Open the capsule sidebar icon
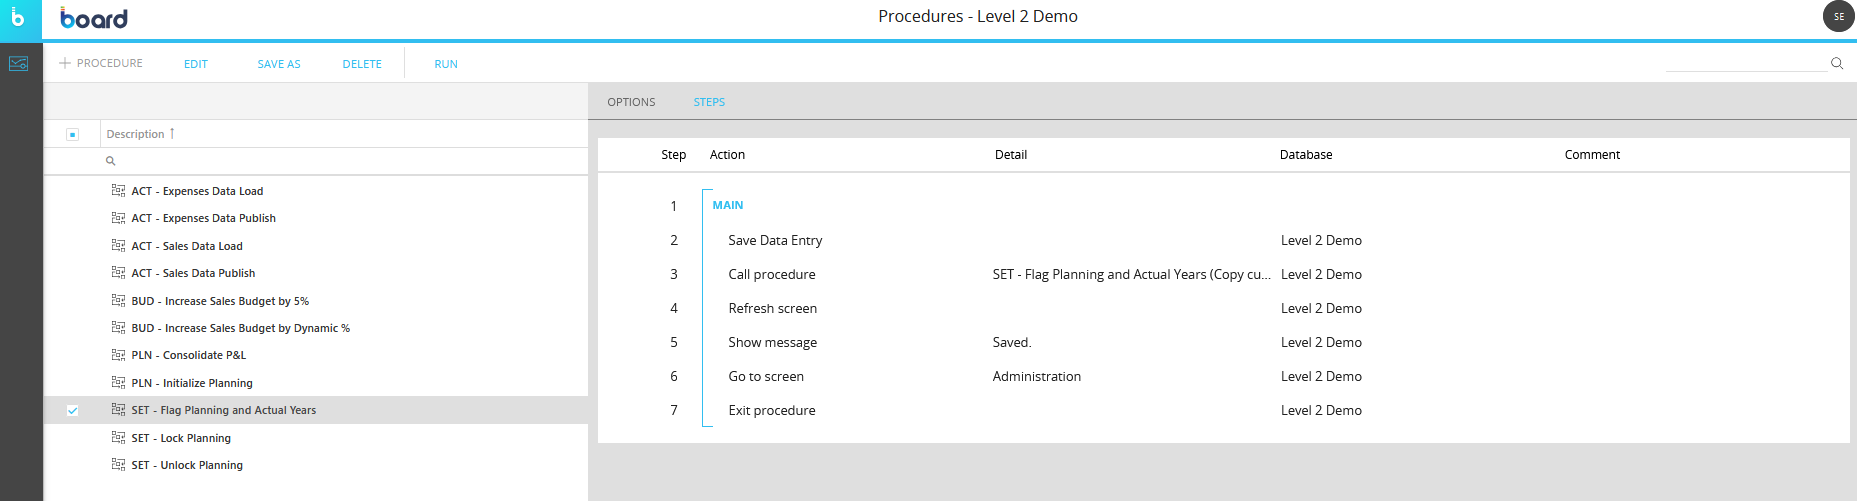 pos(18,63)
